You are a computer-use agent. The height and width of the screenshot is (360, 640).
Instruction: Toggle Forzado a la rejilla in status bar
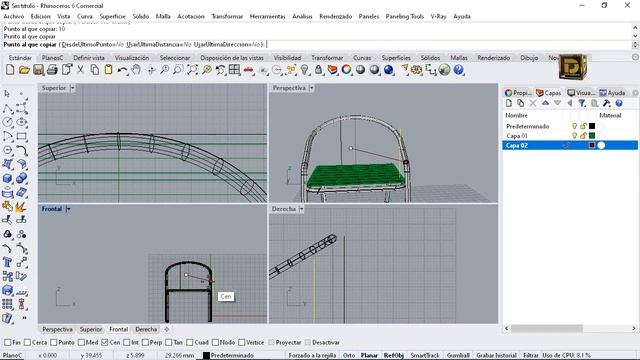(x=312, y=356)
